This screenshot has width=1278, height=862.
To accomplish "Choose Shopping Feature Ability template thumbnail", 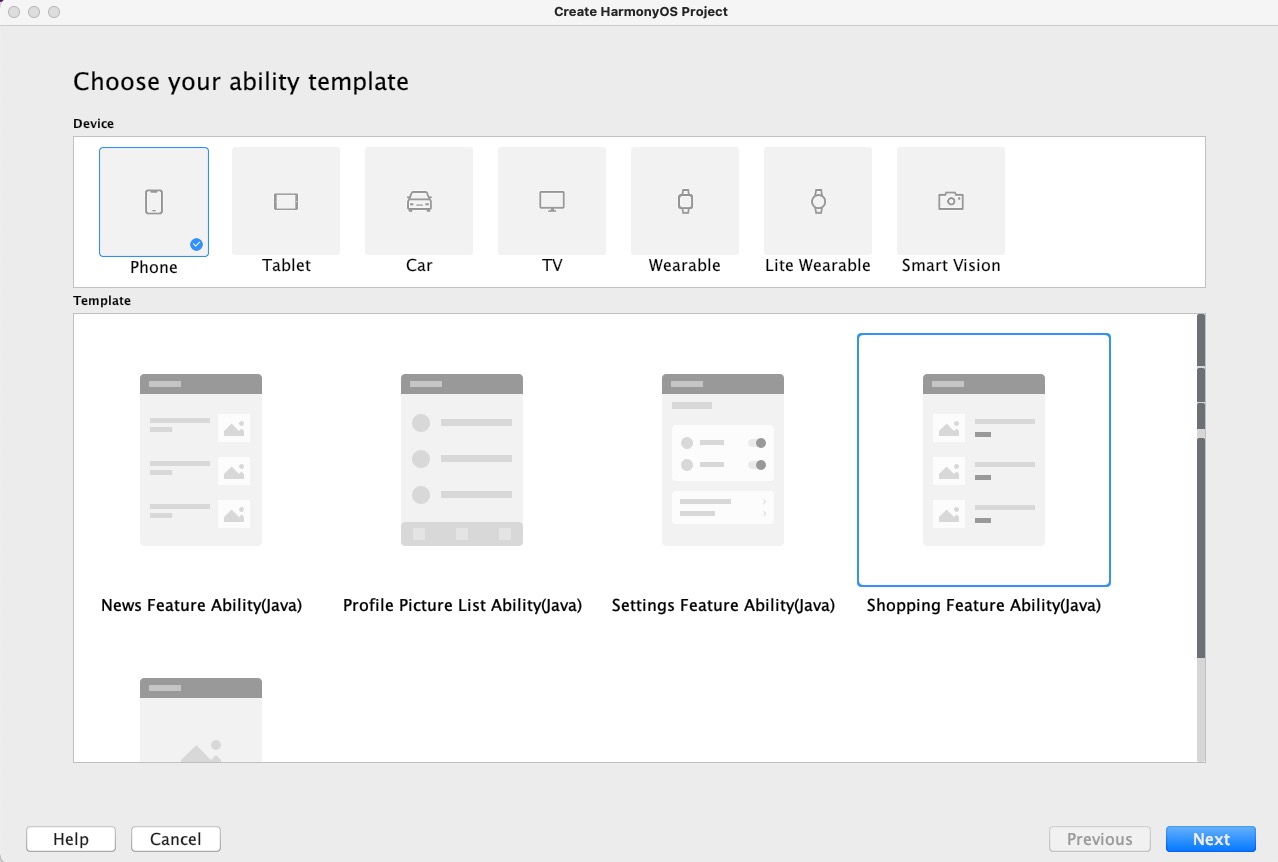I will [984, 460].
